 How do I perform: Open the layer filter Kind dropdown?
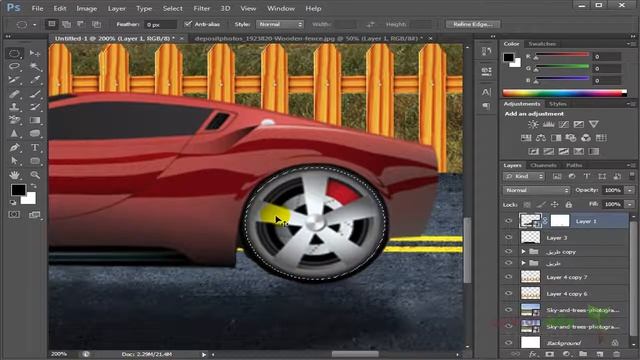coord(524,176)
